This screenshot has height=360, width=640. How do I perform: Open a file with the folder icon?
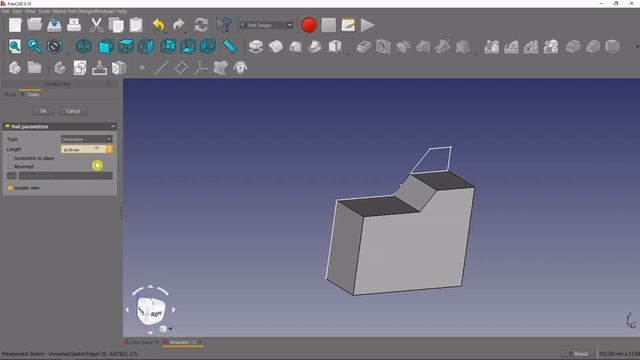(34, 25)
